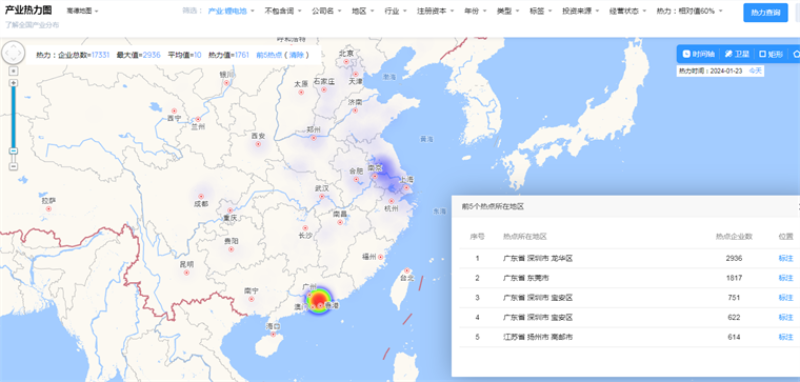Click the 兰州 city marker
This screenshot has height=382, width=800.
(x=198, y=119)
